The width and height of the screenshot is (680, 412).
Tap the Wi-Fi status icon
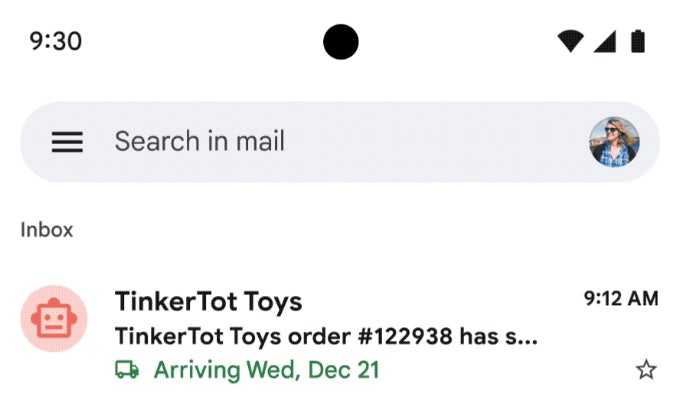[571, 41]
